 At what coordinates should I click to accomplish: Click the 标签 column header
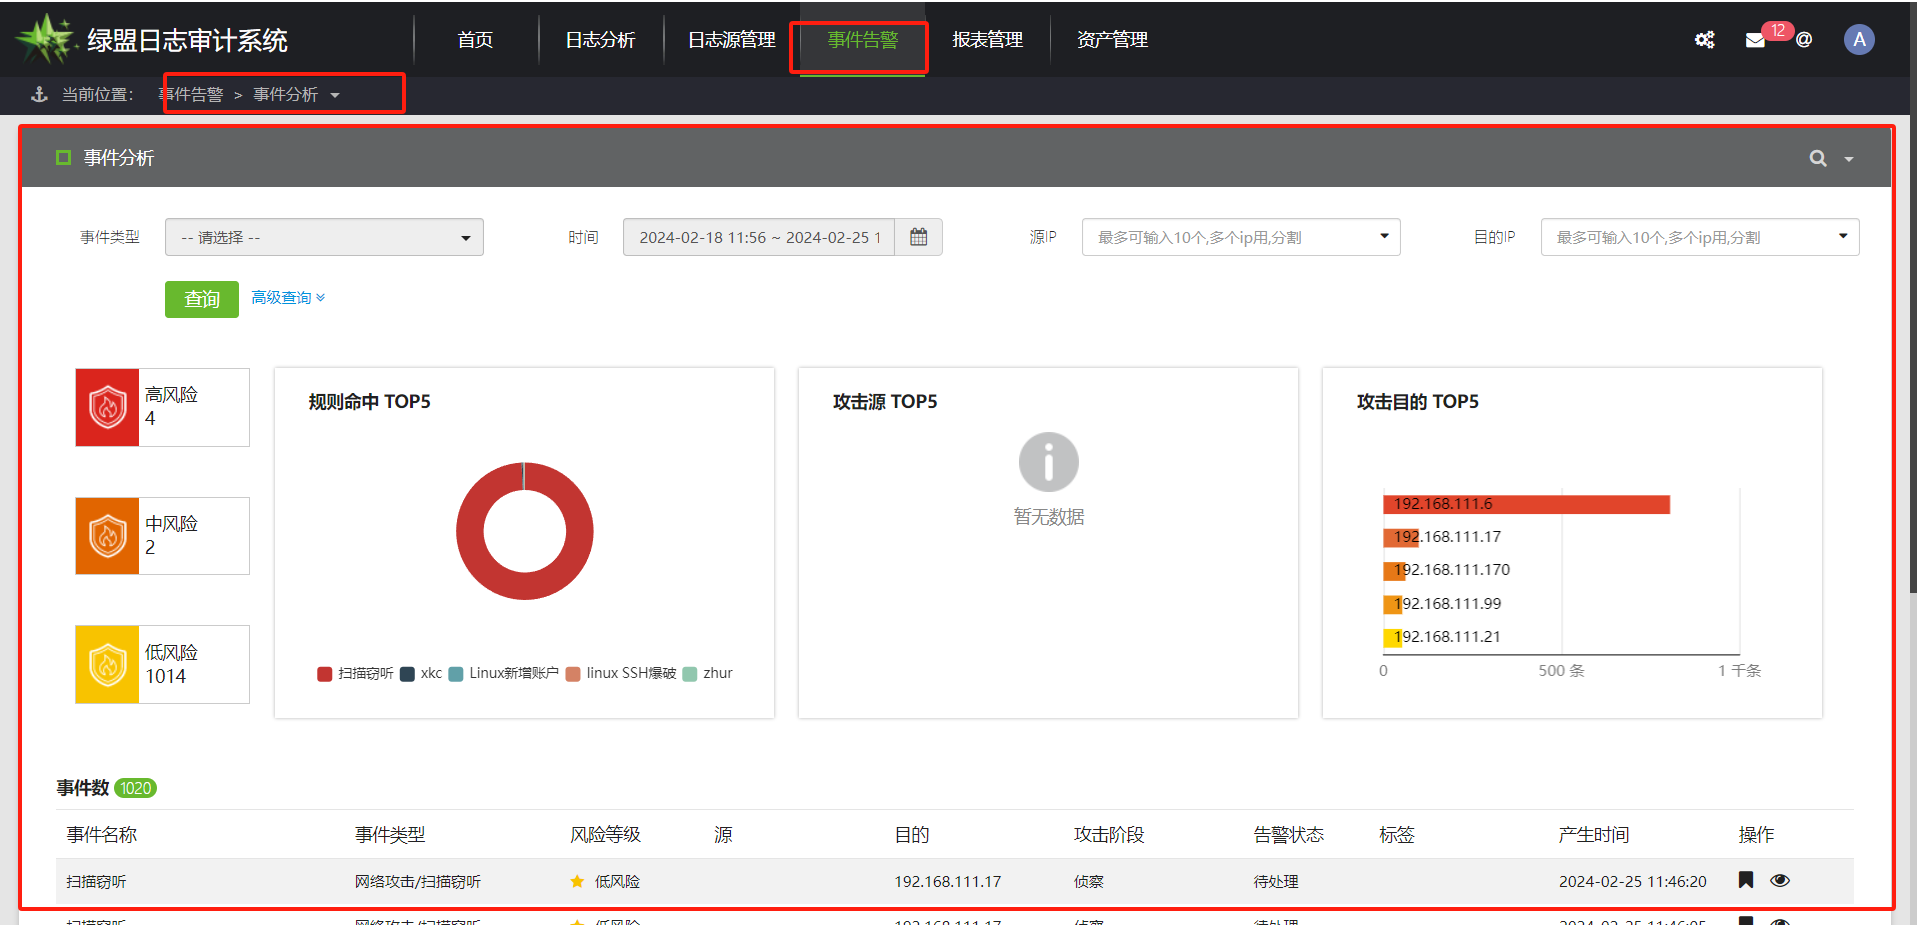click(1397, 835)
